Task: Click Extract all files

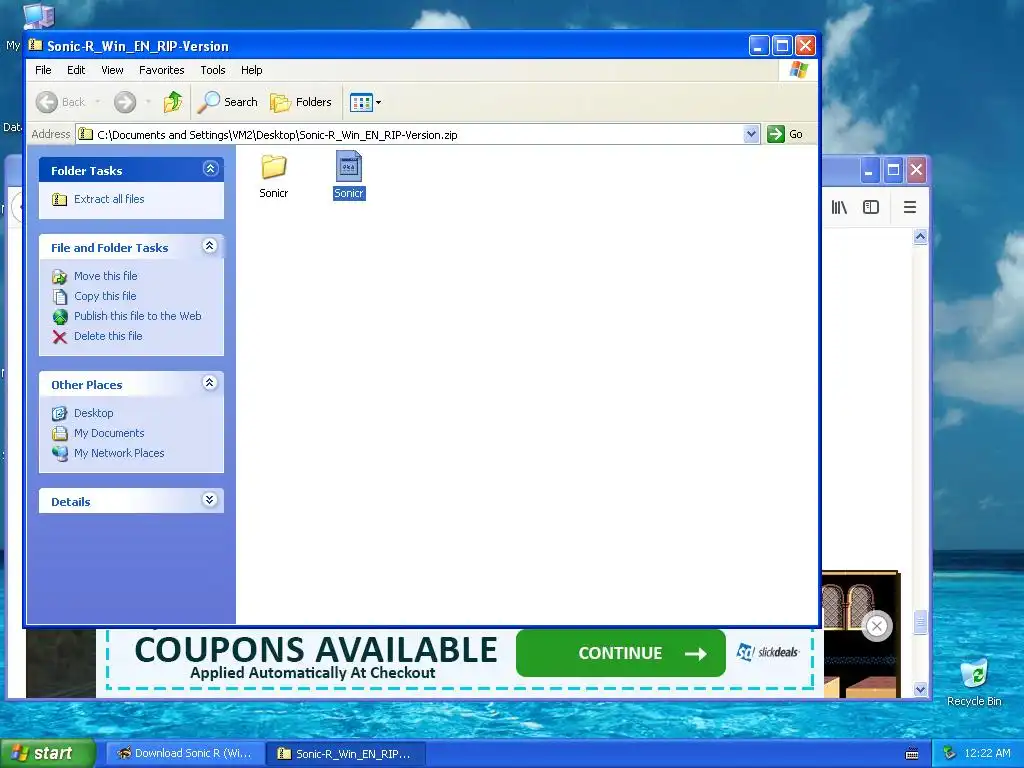Action: click(109, 199)
